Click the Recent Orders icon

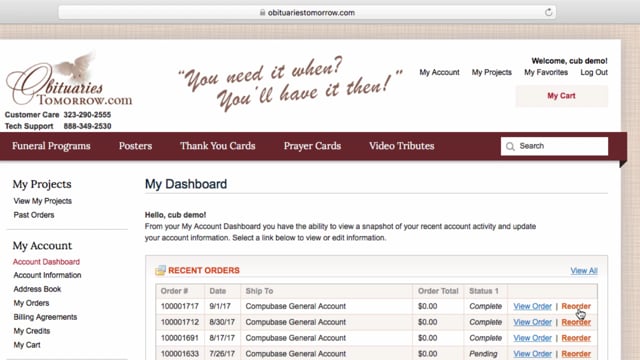[x=160, y=270]
